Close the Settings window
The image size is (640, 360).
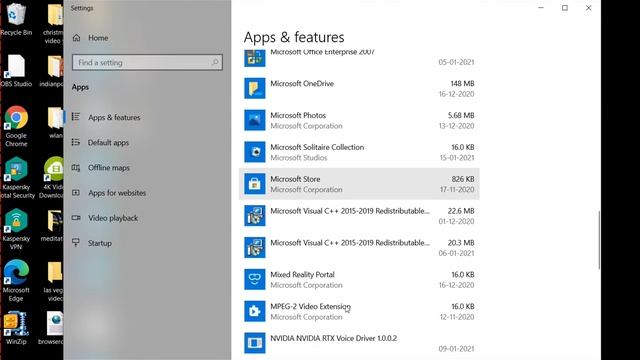point(589,8)
